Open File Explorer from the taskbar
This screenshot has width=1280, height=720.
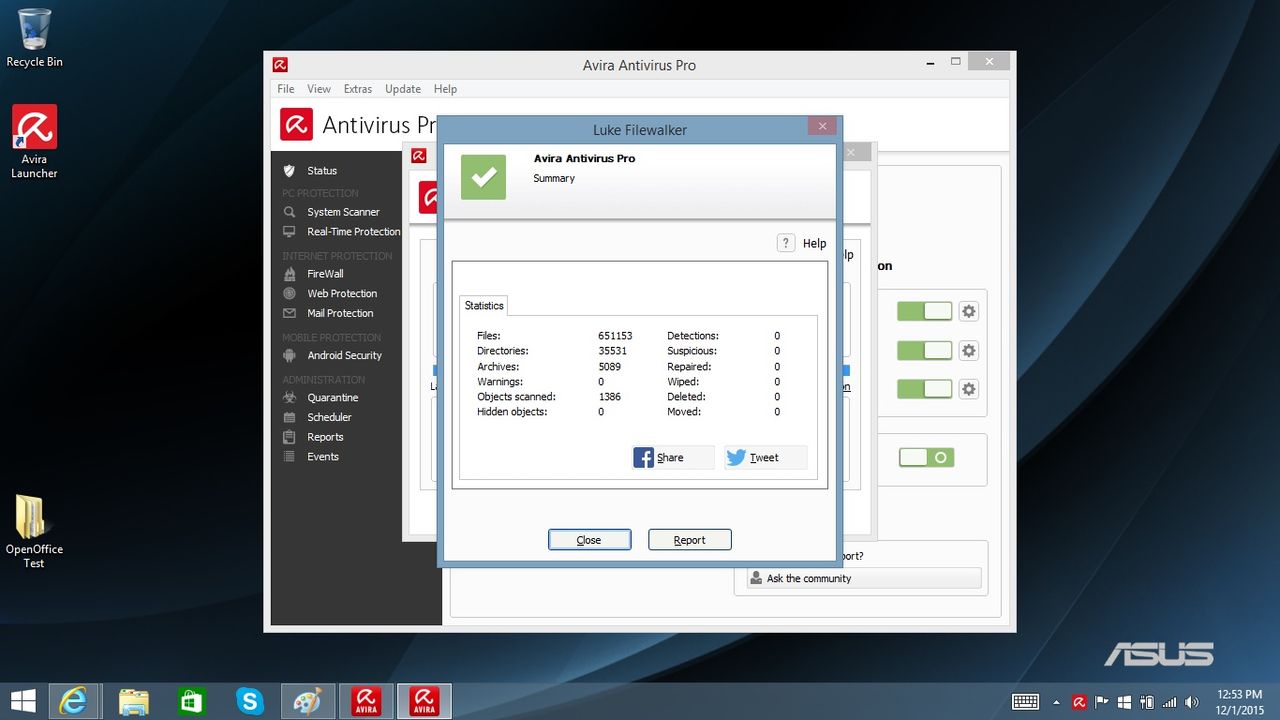(x=133, y=701)
